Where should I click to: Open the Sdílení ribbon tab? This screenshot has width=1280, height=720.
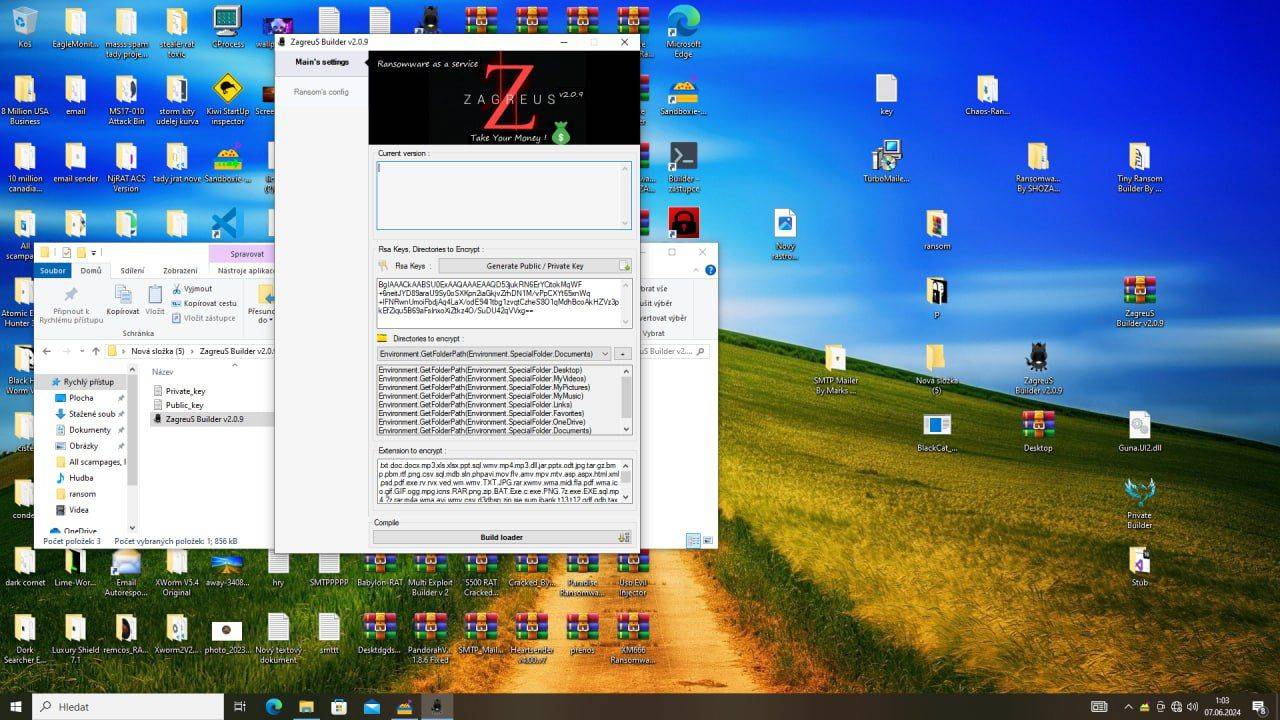click(132, 270)
